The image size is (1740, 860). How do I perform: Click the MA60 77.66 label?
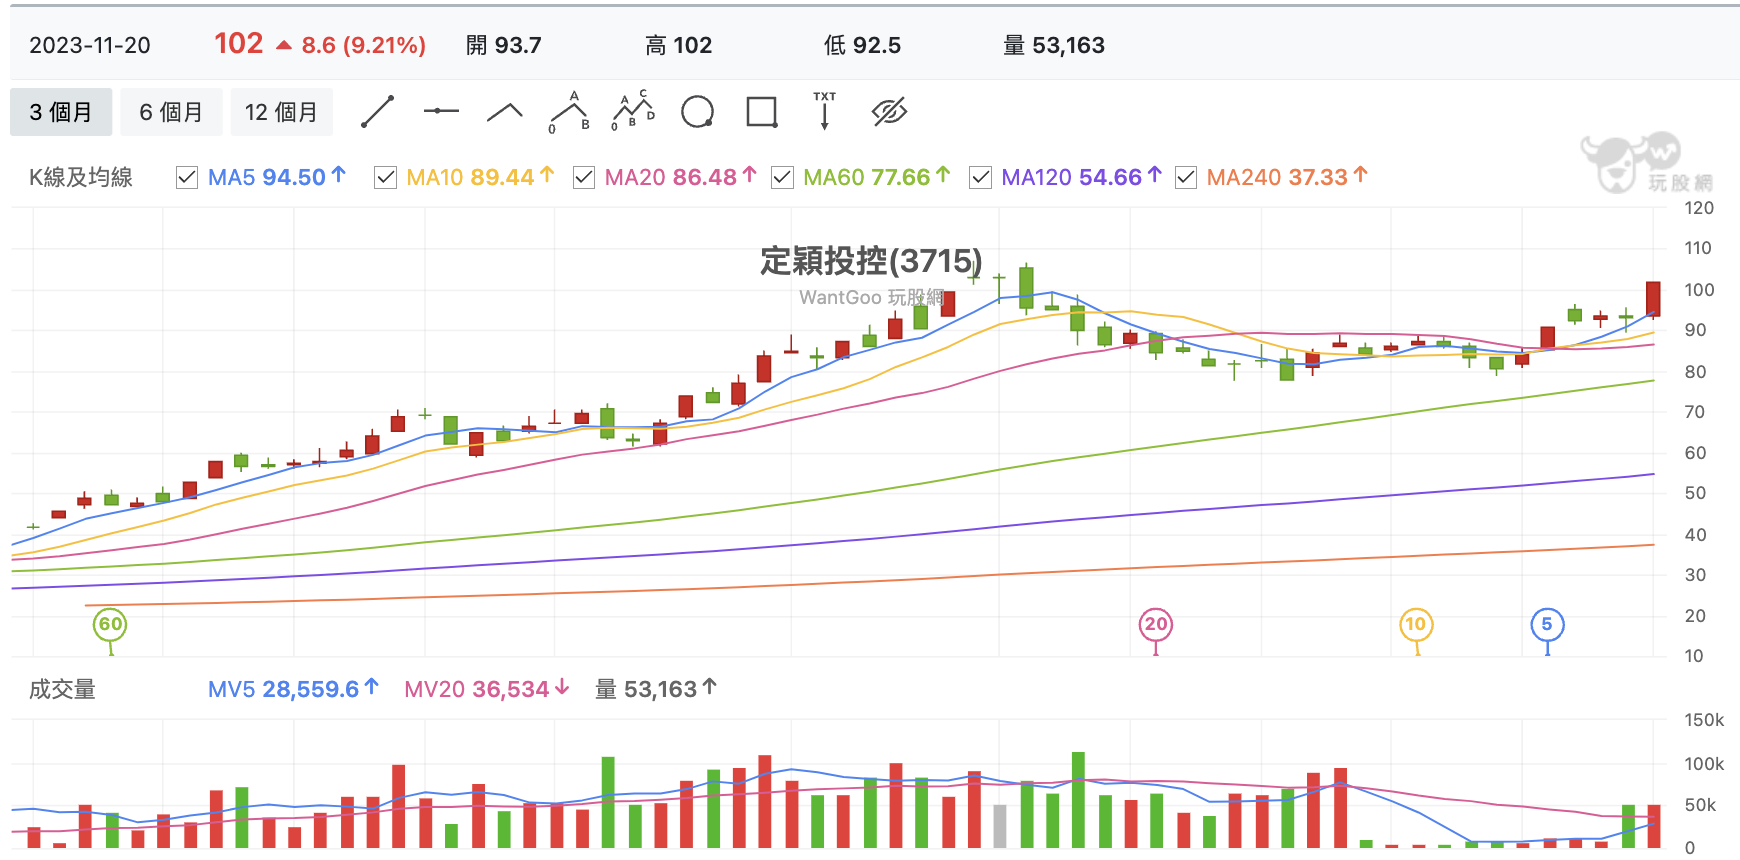pyautogui.click(x=877, y=177)
